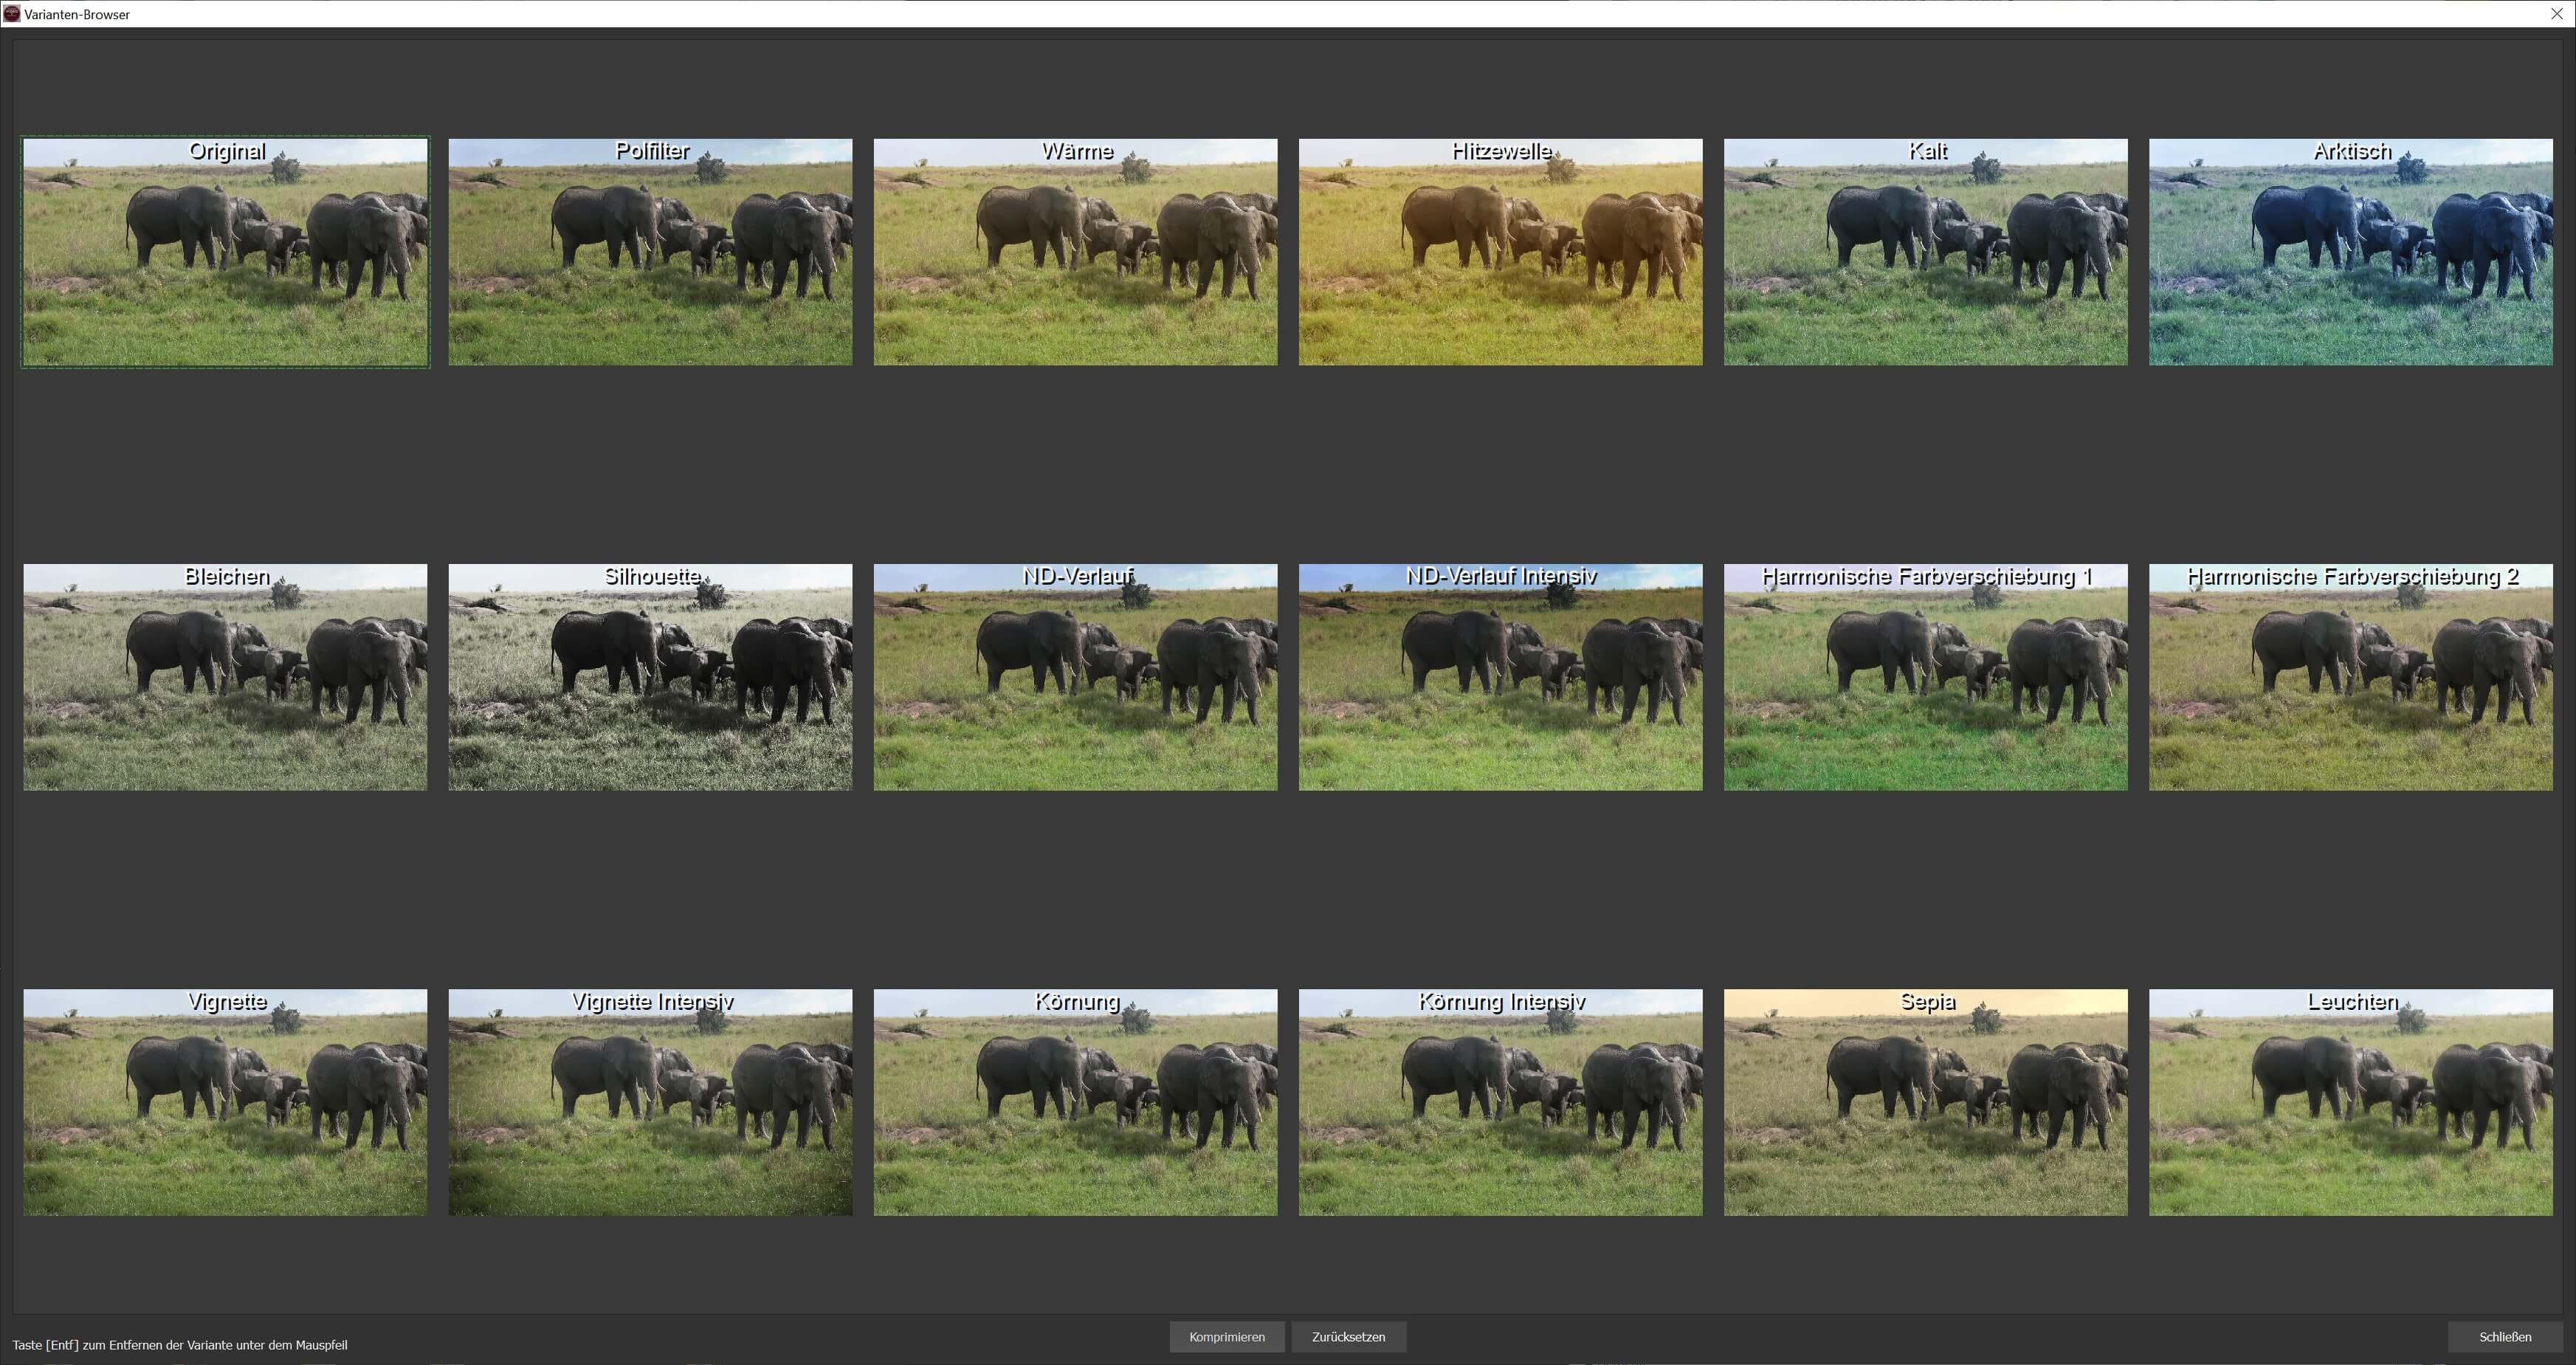
Task: Pick the Leuchten variant preview
Action: tap(2350, 1102)
